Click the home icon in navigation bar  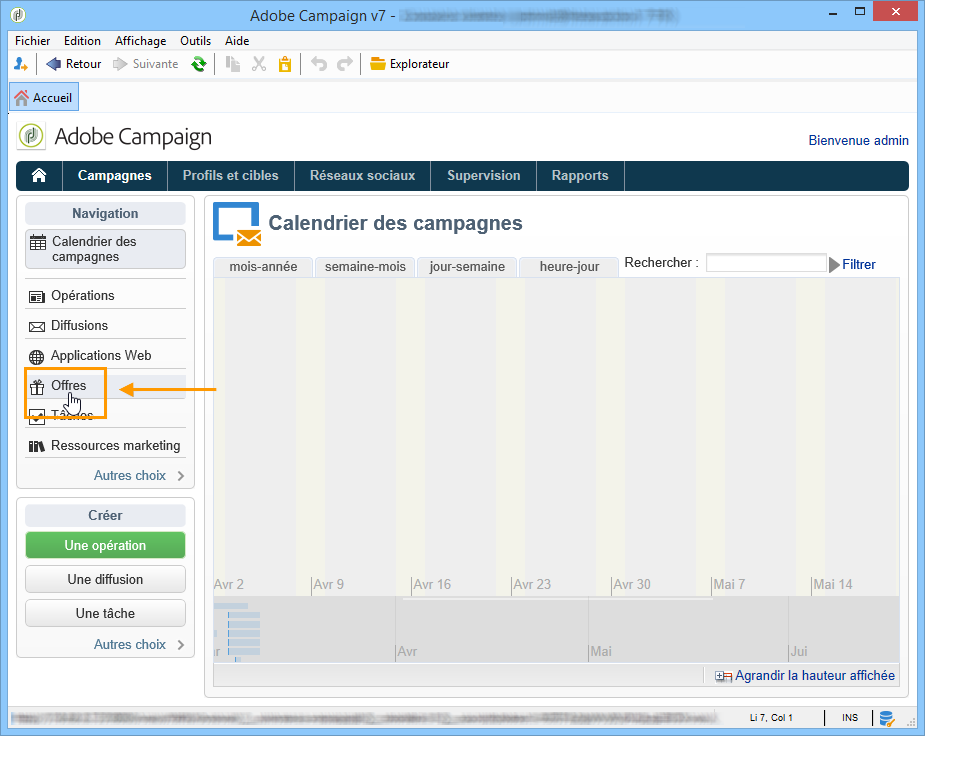point(39,176)
